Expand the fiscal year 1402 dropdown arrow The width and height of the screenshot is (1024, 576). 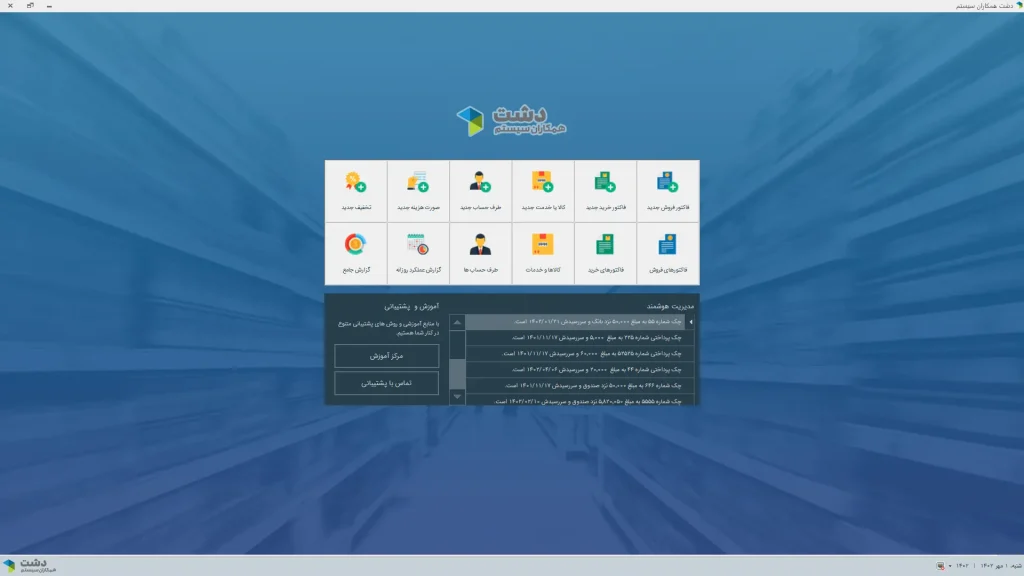tap(950, 566)
